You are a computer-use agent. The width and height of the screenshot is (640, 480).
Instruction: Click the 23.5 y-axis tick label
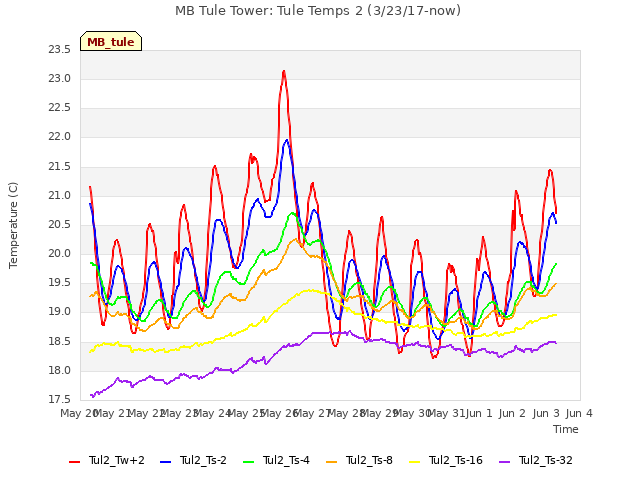point(60,49)
